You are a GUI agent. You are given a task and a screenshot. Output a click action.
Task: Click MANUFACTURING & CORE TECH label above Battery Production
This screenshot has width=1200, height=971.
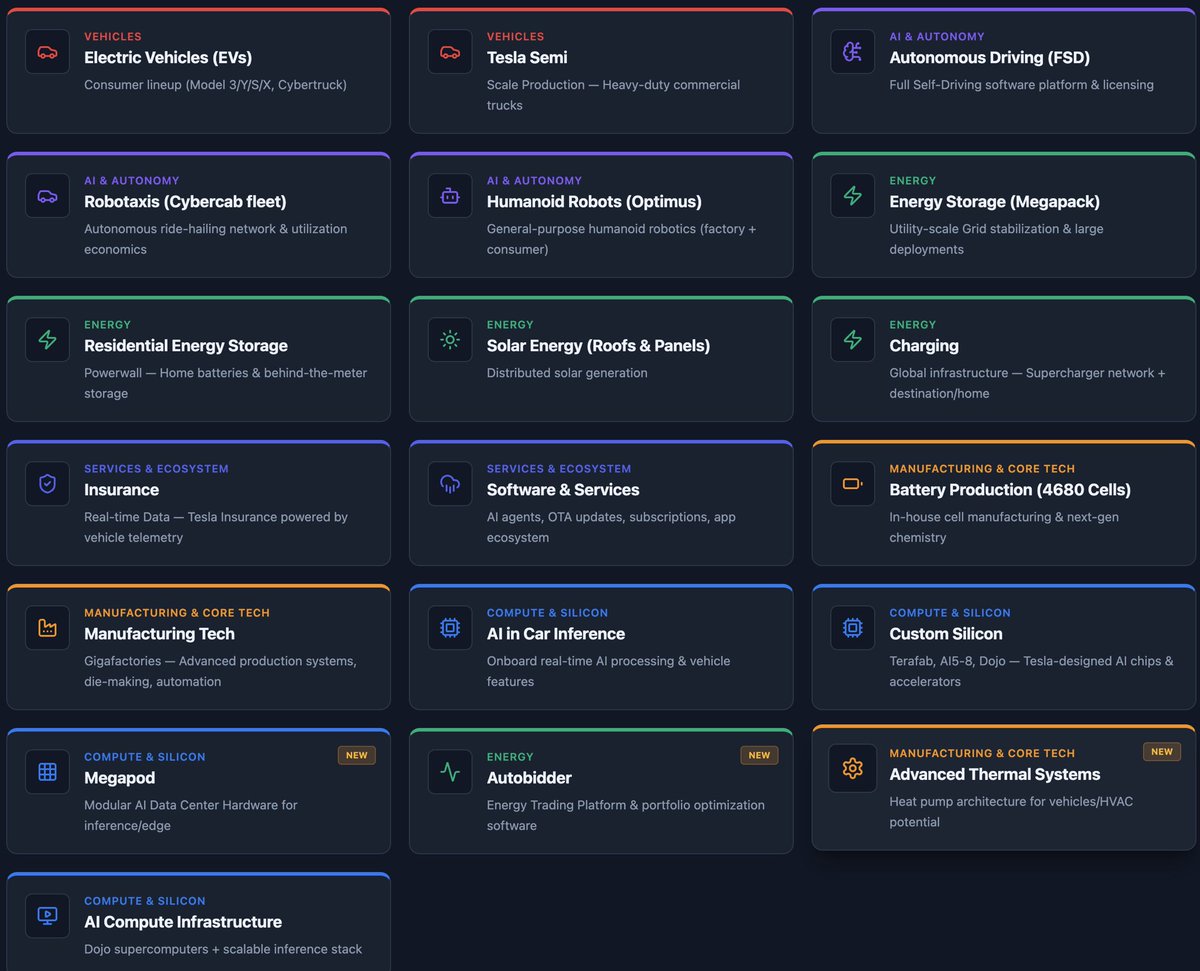[982, 468]
